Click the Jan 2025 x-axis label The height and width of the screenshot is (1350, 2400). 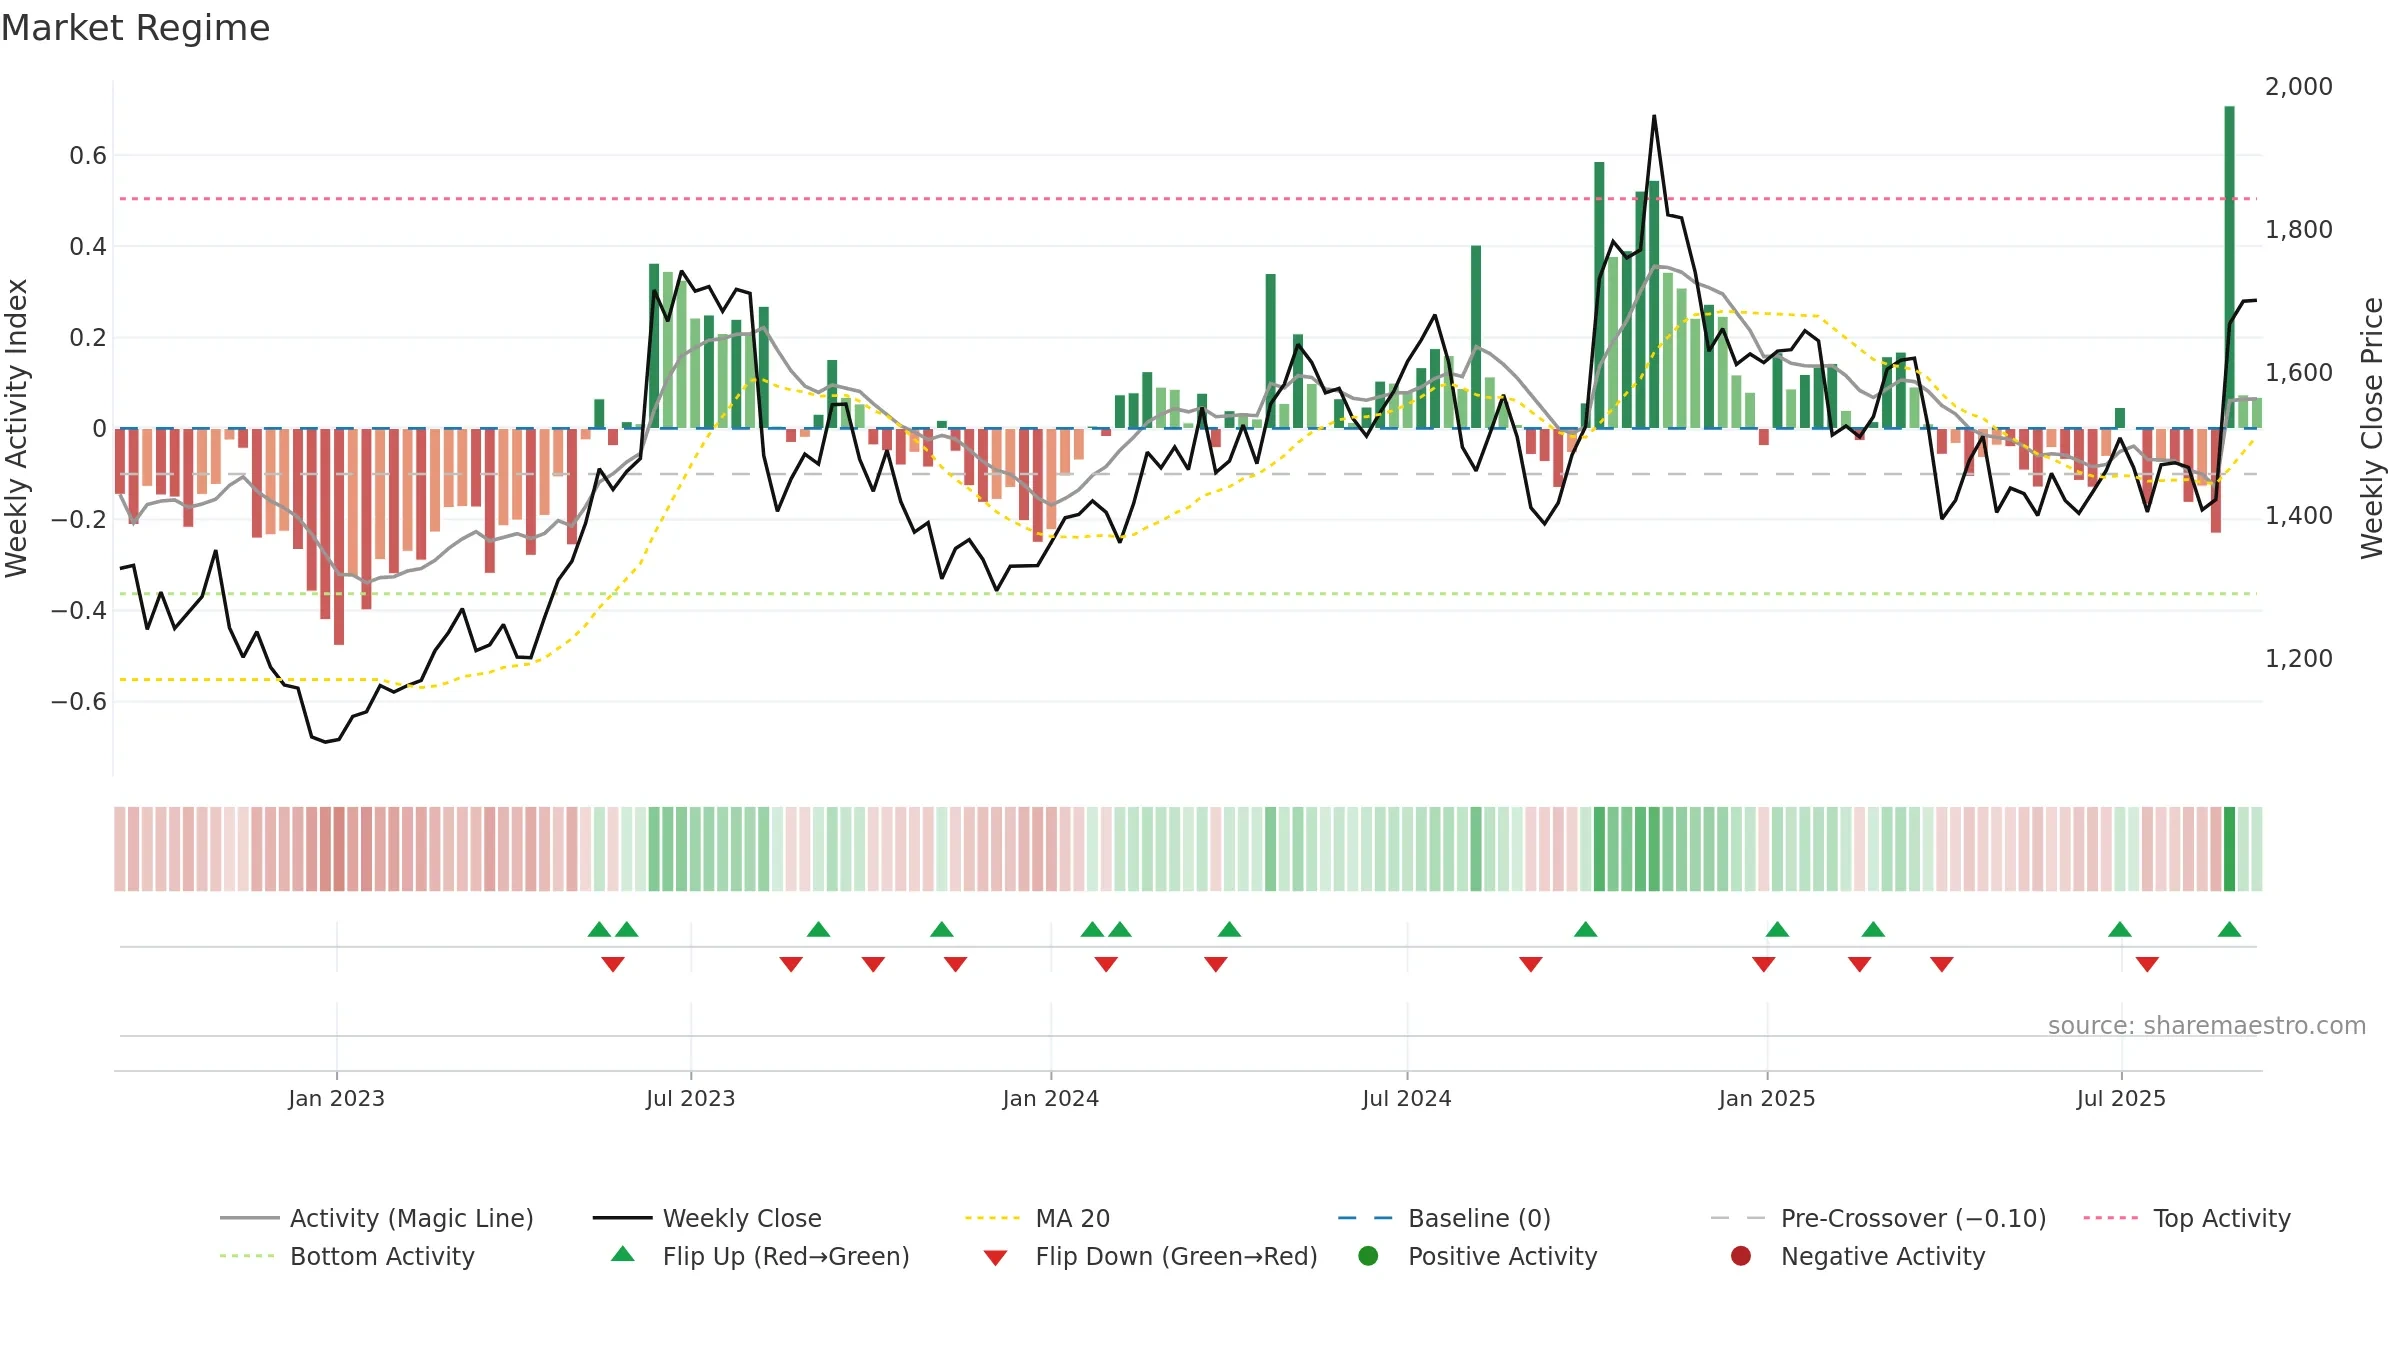coord(1766,1098)
